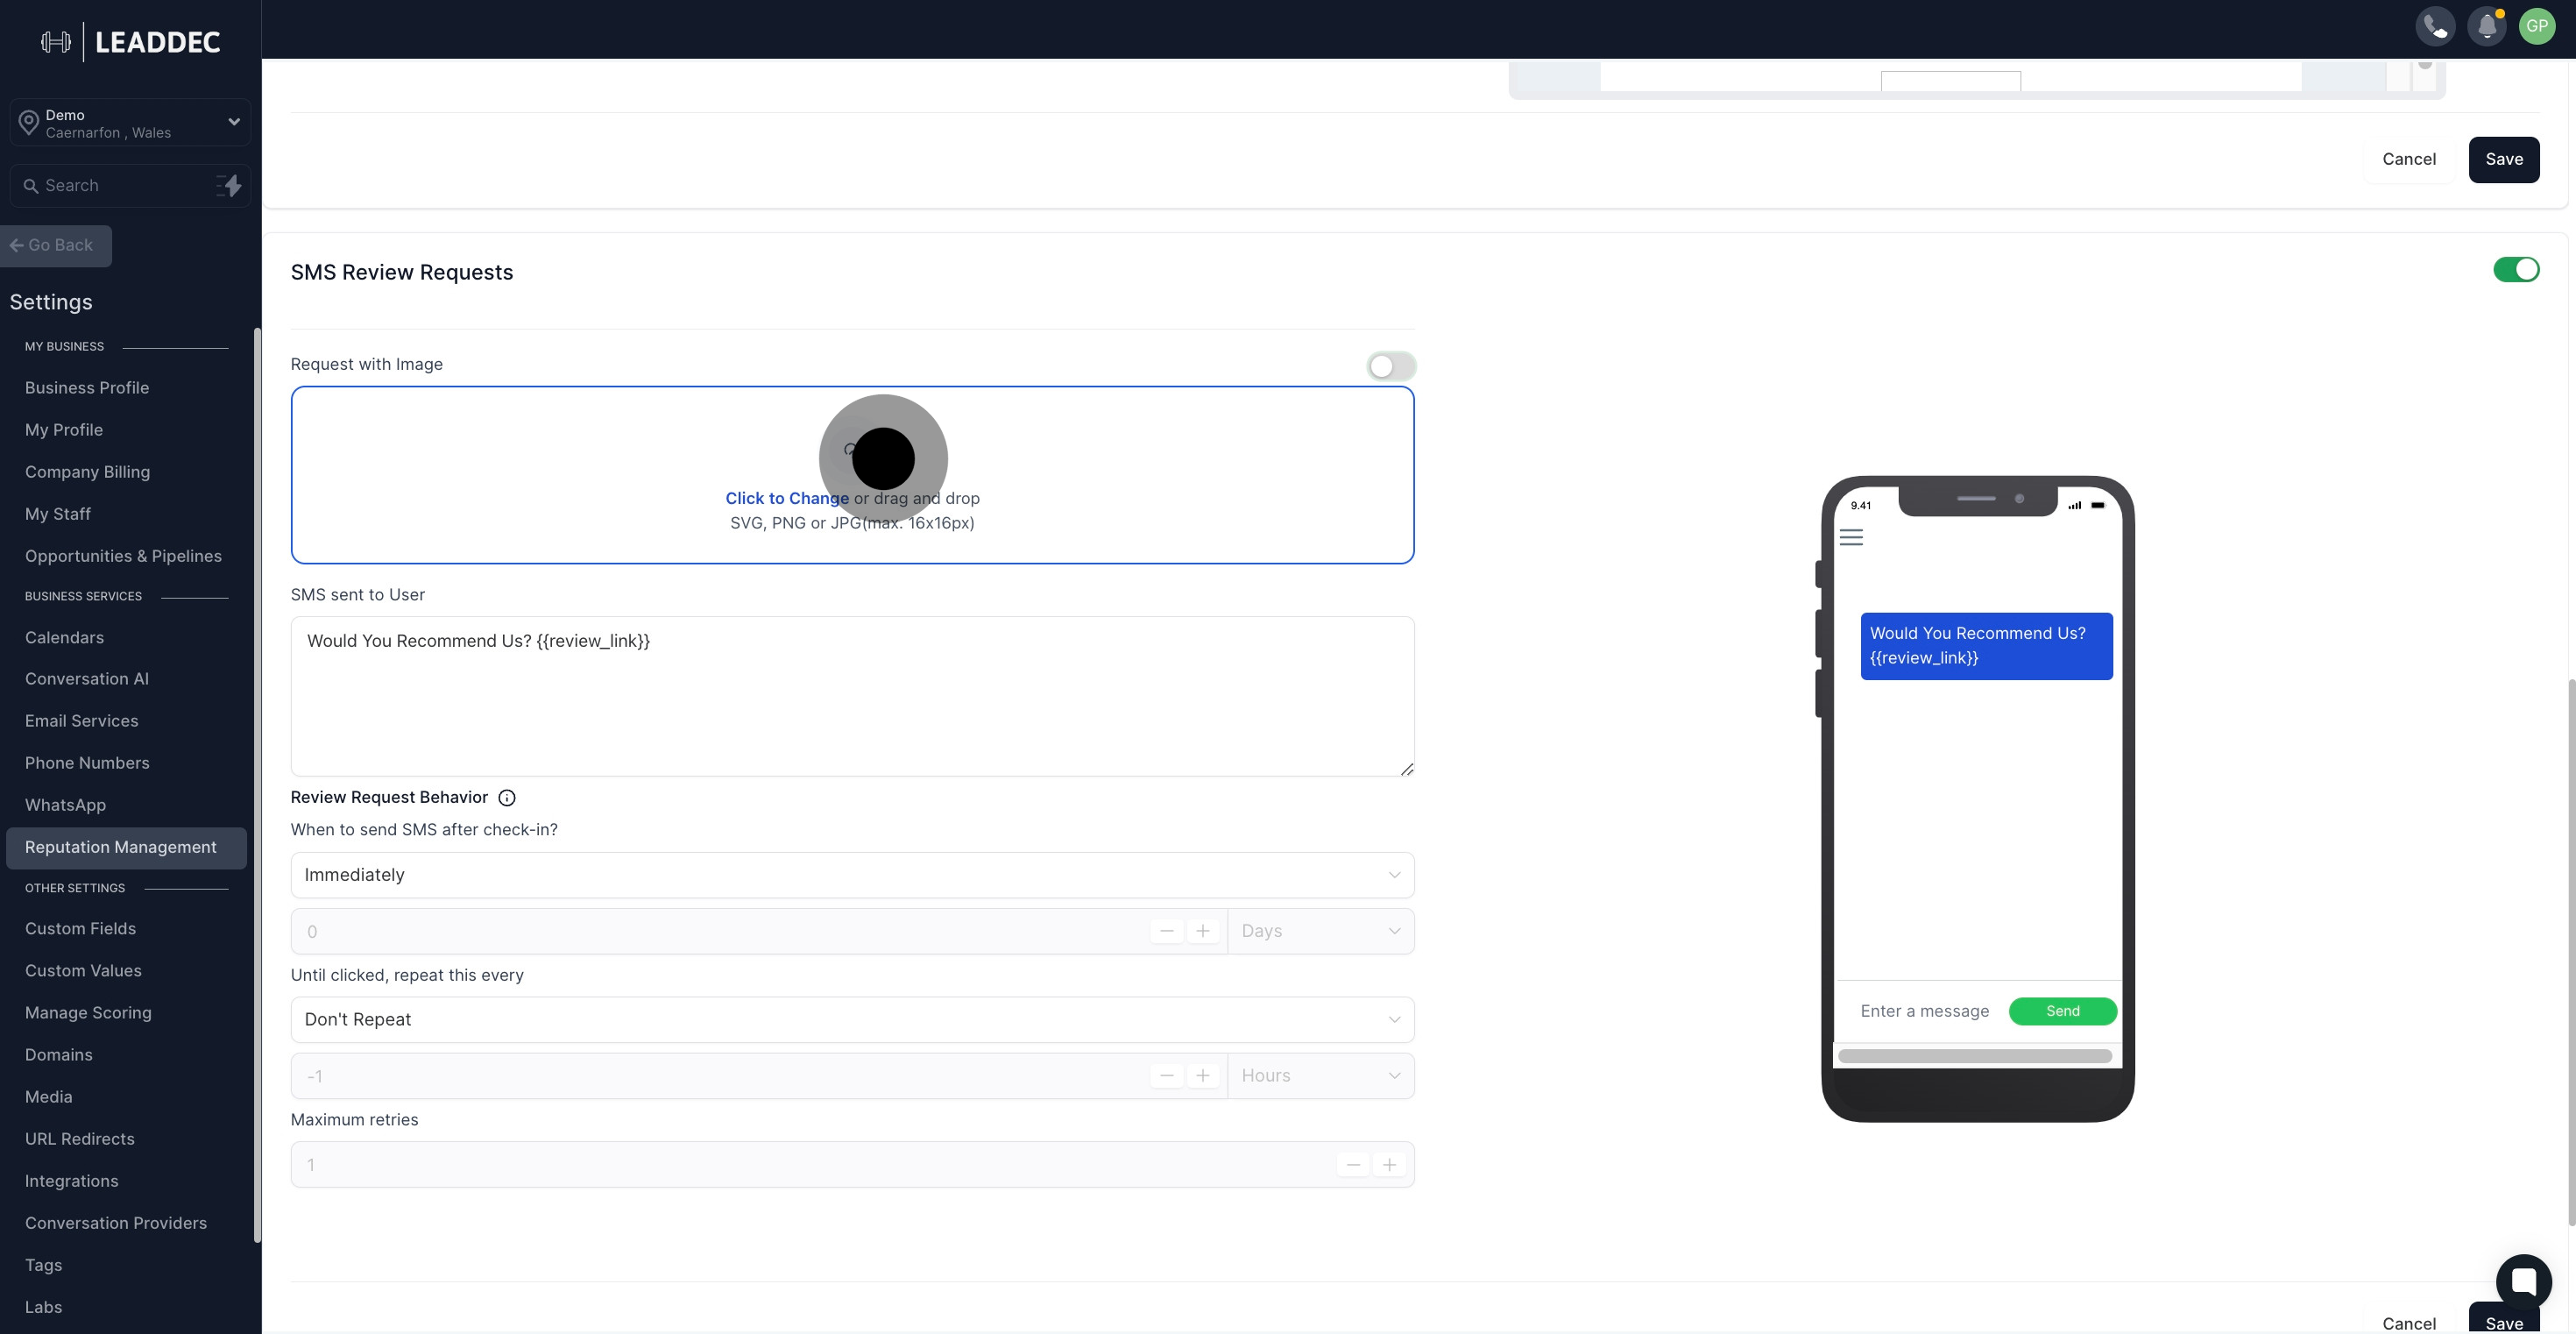Viewport: 2576px width, 1334px height.
Task: Open the phone dialer icon
Action: (2435, 26)
